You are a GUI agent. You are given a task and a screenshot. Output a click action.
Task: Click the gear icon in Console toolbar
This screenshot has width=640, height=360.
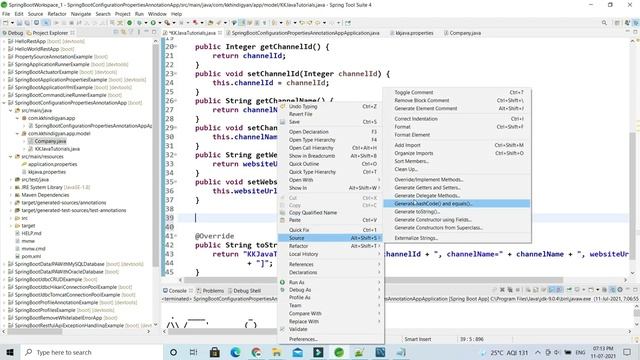620,290
